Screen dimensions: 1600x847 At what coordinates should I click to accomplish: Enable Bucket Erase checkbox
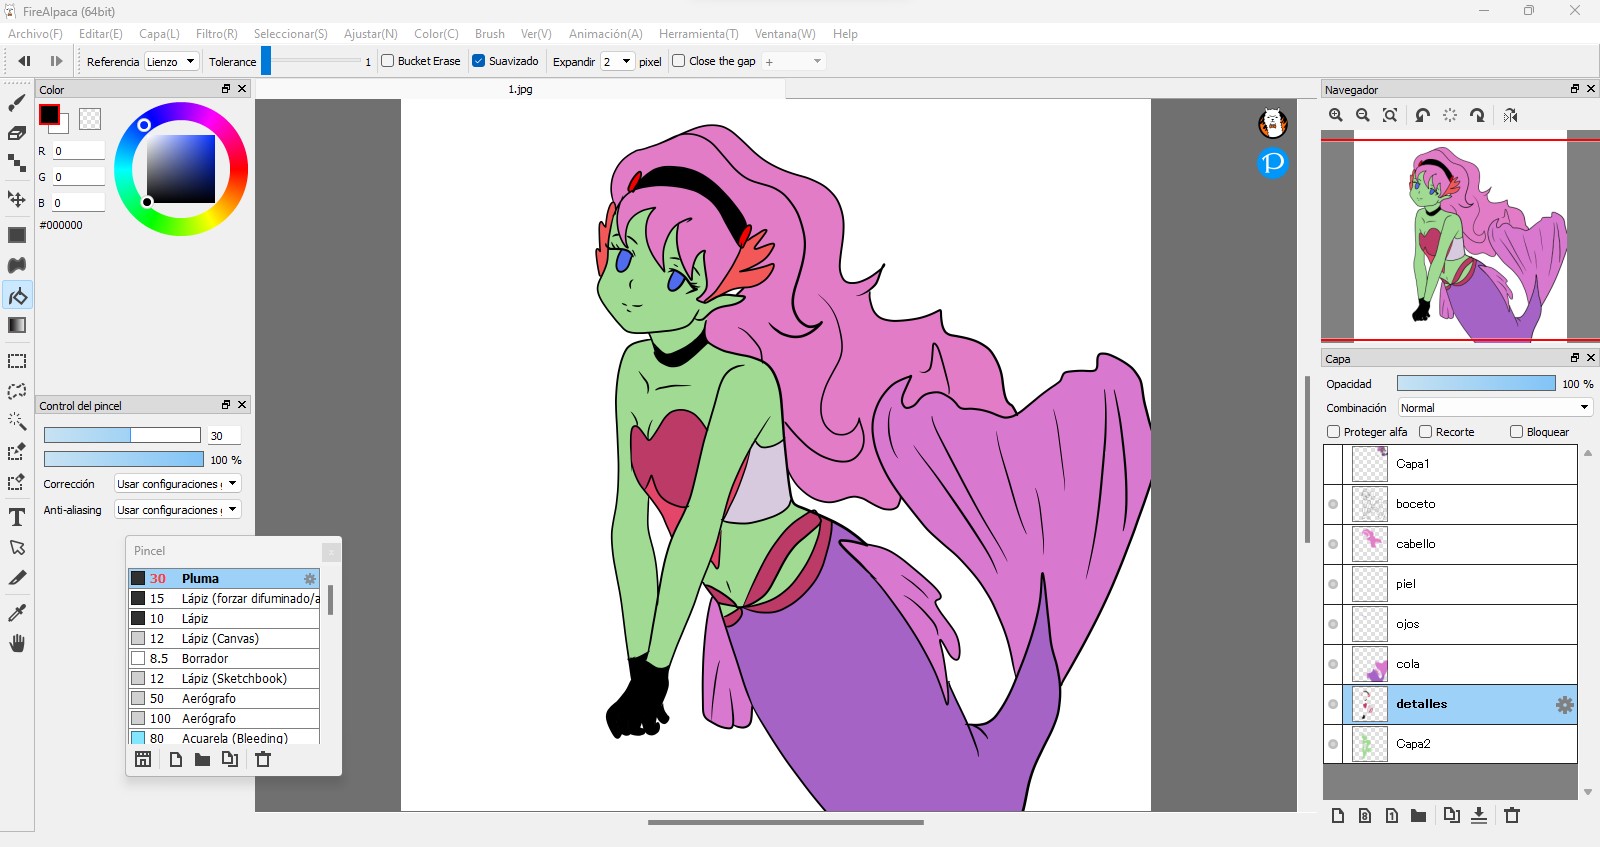pos(388,61)
